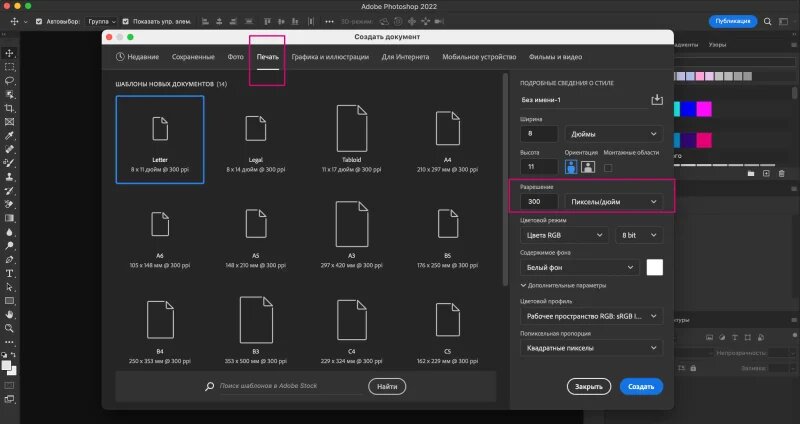
Task: Click the Создать button
Action: pos(641,386)
